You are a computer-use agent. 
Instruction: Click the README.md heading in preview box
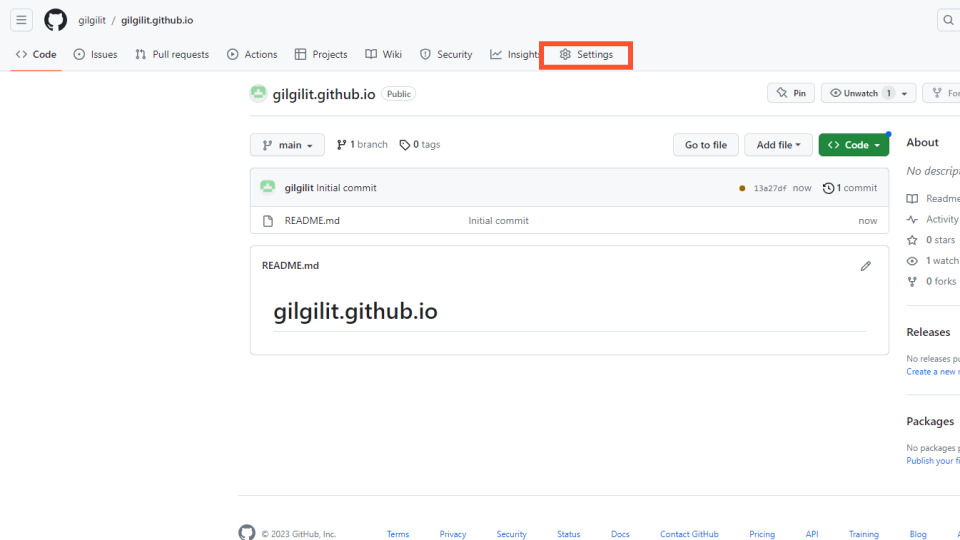290,266
